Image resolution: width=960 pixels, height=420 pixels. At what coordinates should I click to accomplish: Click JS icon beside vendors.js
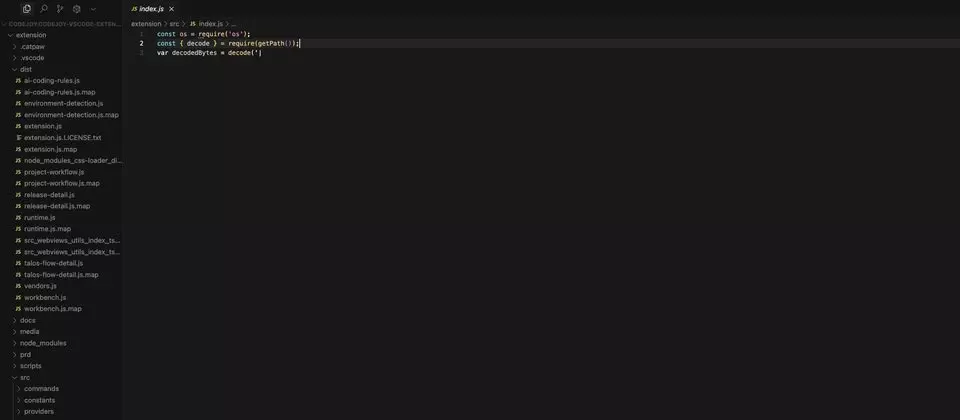click(18, 286)
